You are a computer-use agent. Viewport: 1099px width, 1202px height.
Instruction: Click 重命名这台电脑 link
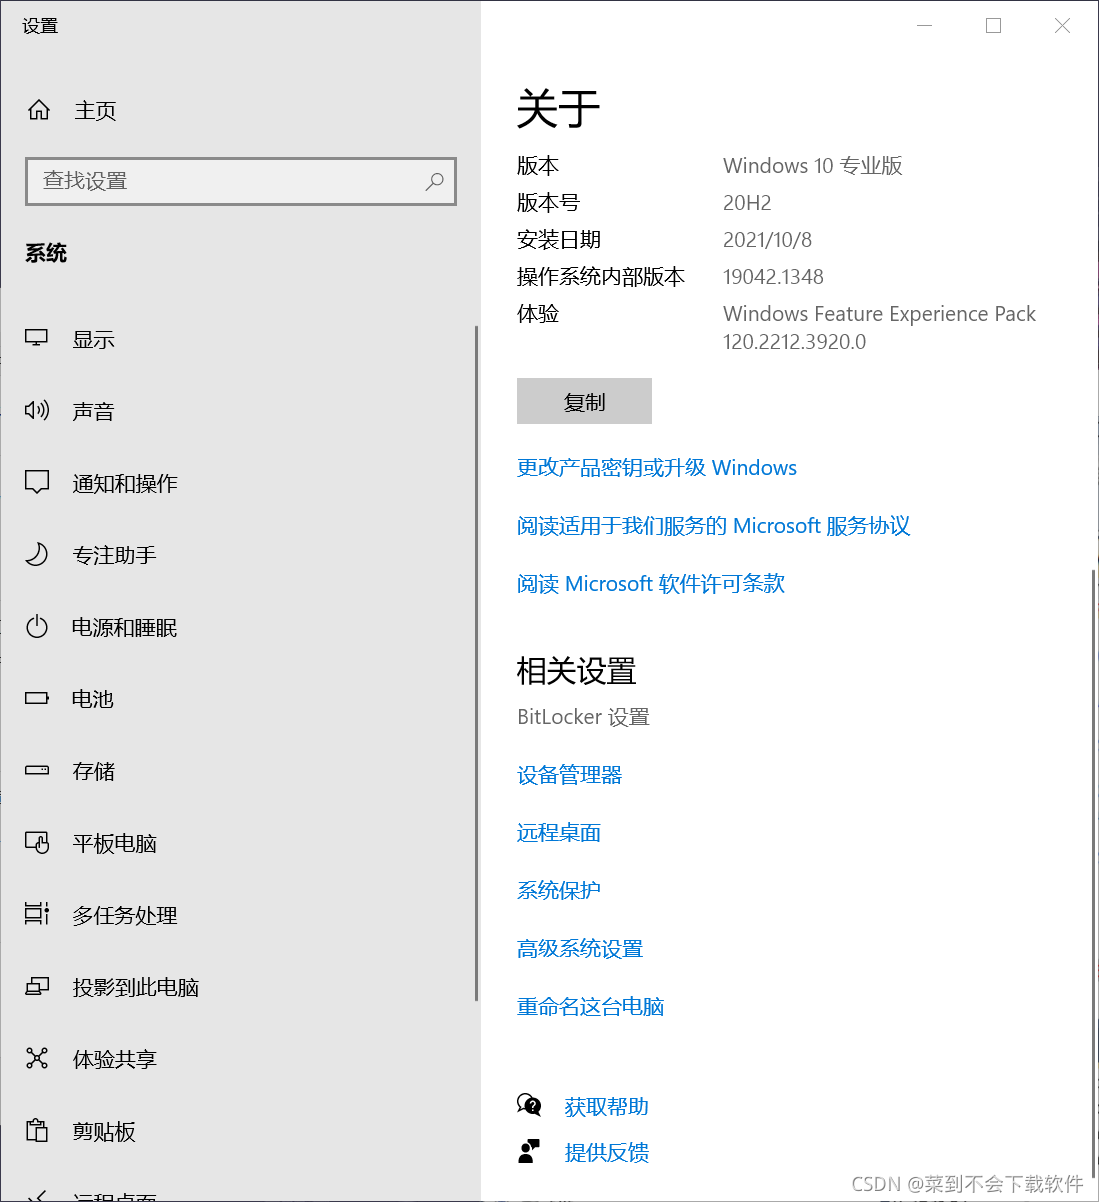pos(590,1006)
